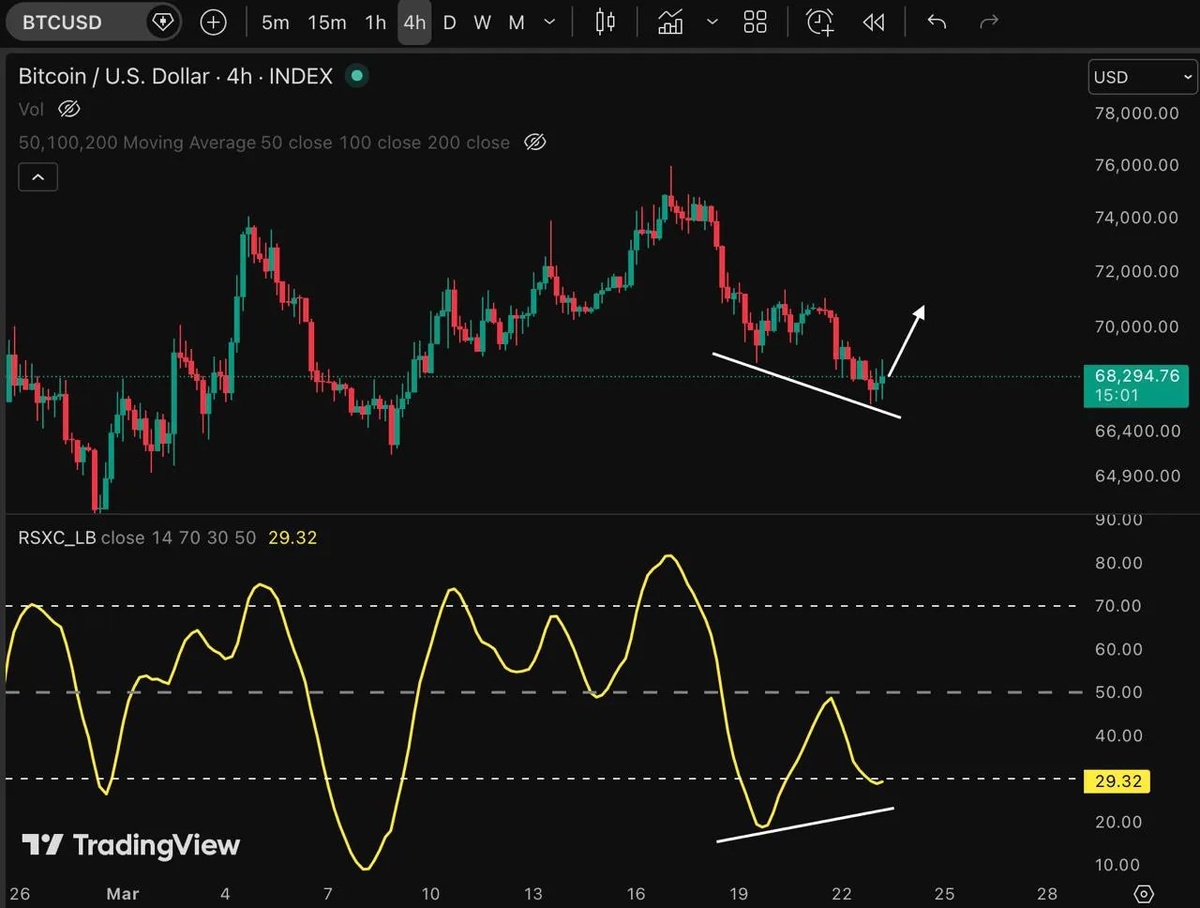This screenshot has height=908, width=1200.
Task: Switch to the 15m timeframe
Action: [x=327, y=22]
